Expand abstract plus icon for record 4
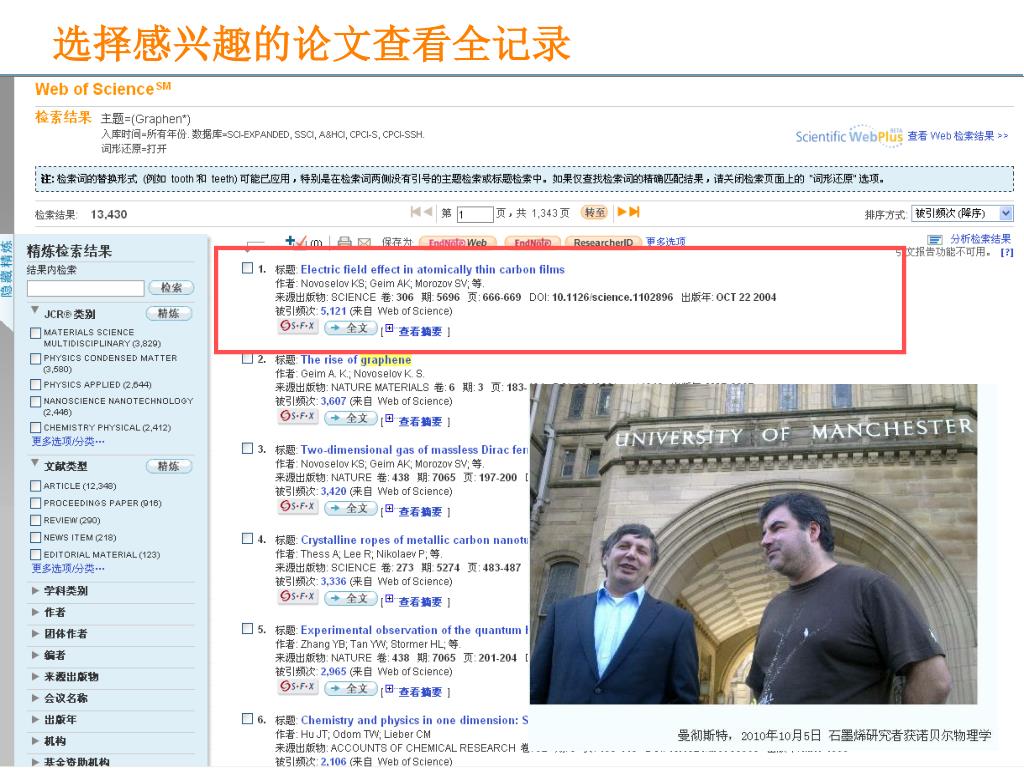The height and width of the screenshot is (768, 1024). tap(389, 599)
